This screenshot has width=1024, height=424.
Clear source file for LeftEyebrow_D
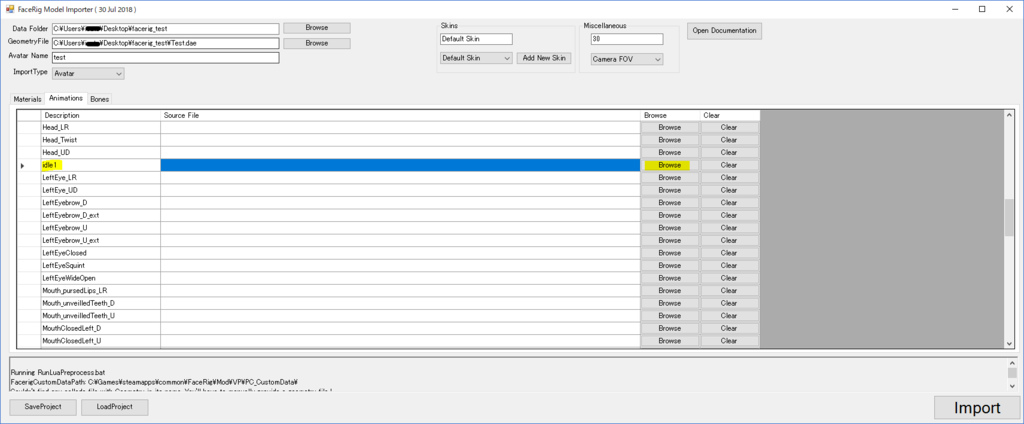click(729, 203)
